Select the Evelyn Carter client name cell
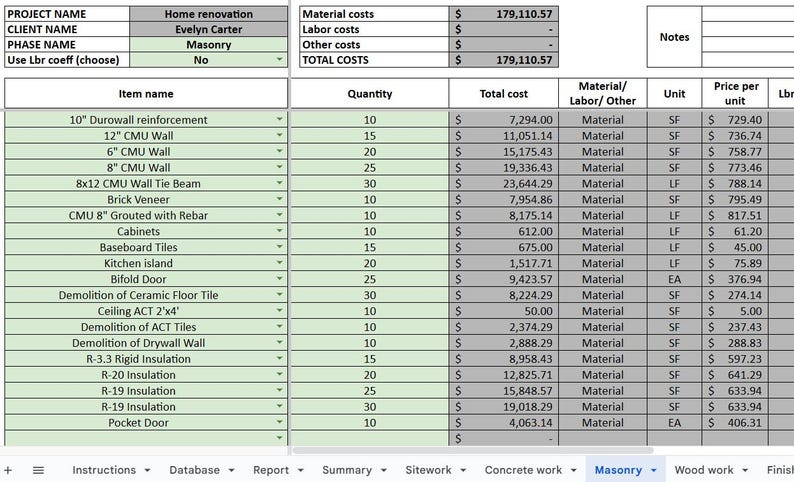The height and width of the screenshot is (482, 794). click(x=208, y=29)
